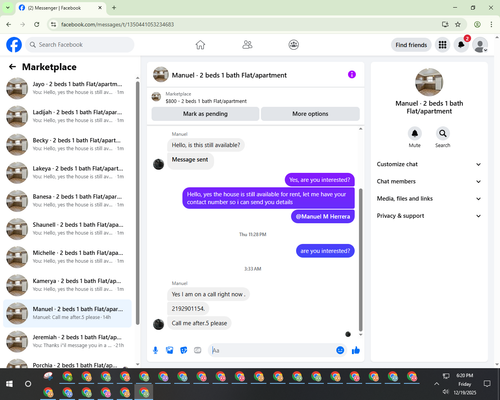500x400 pixels.
Task: Expand Privacy & support section
Action: pos(429,216)
